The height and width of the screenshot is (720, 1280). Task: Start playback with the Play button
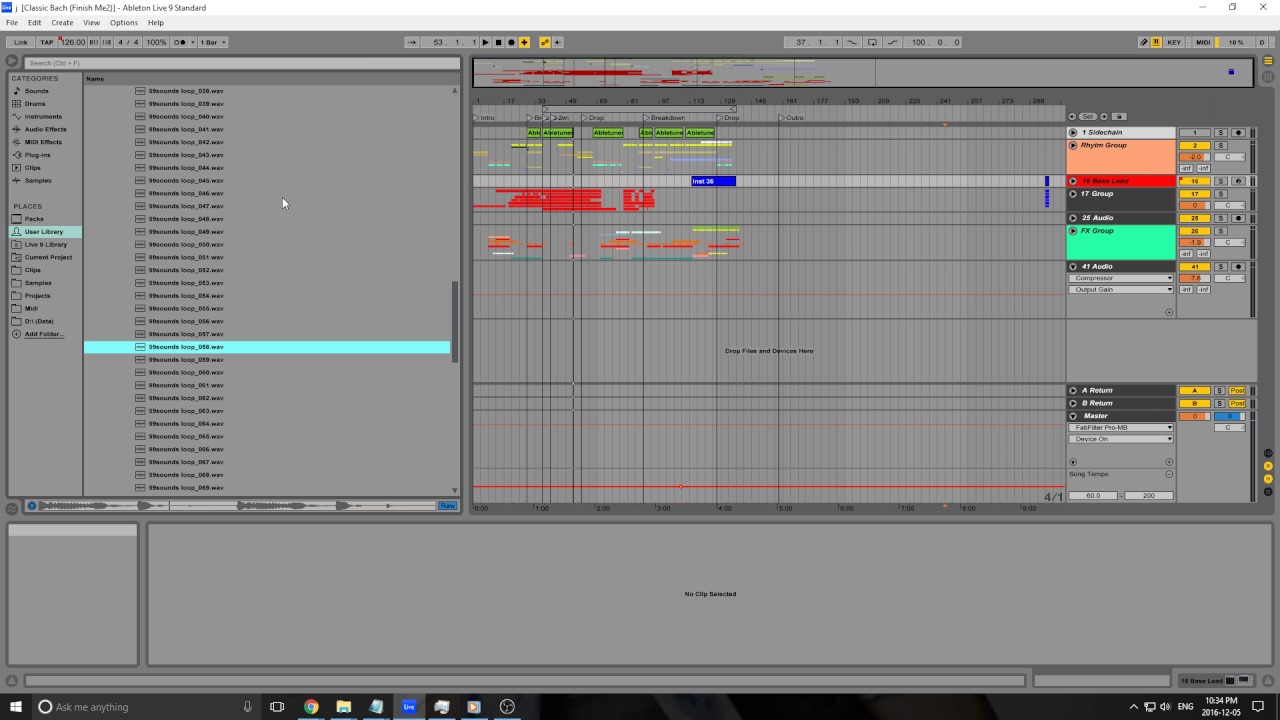pos(486,42)
